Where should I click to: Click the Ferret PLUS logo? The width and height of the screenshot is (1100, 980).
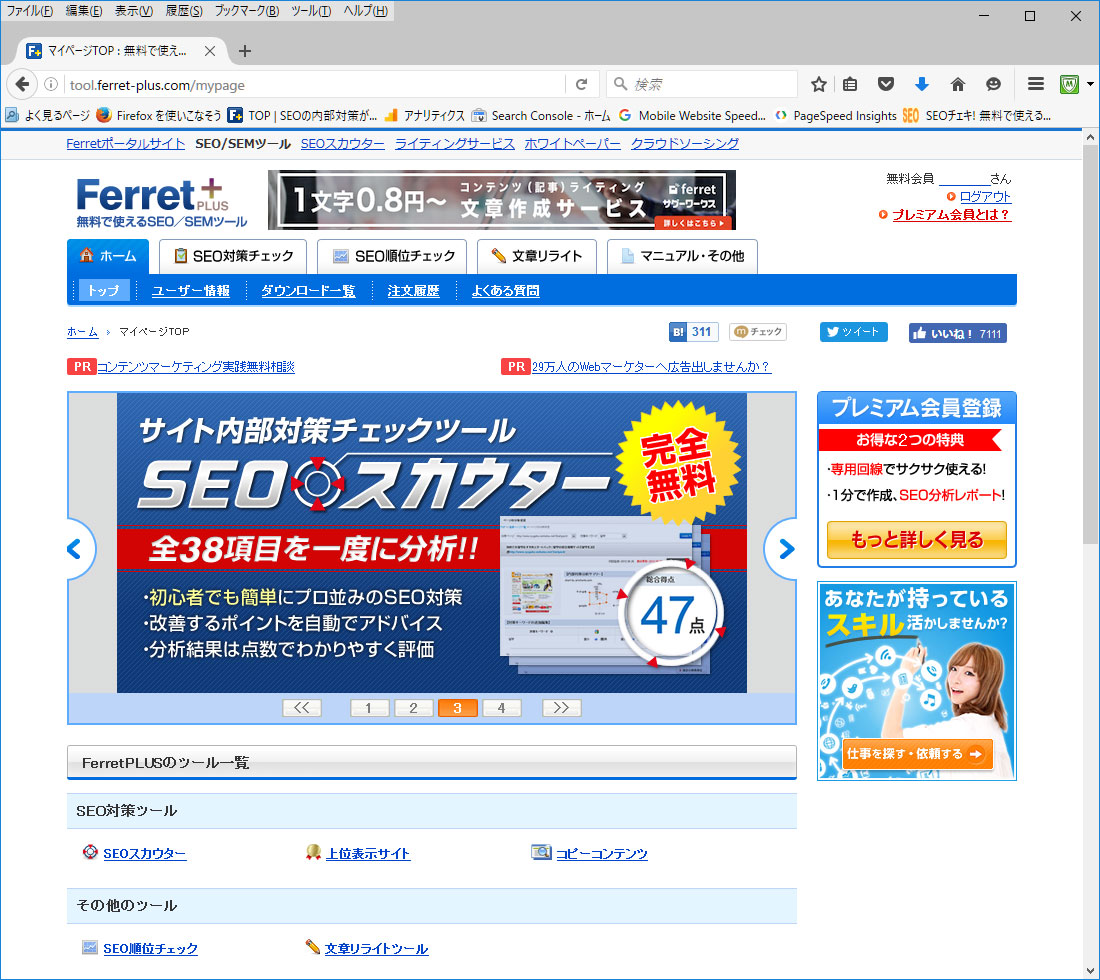[162, 202]
